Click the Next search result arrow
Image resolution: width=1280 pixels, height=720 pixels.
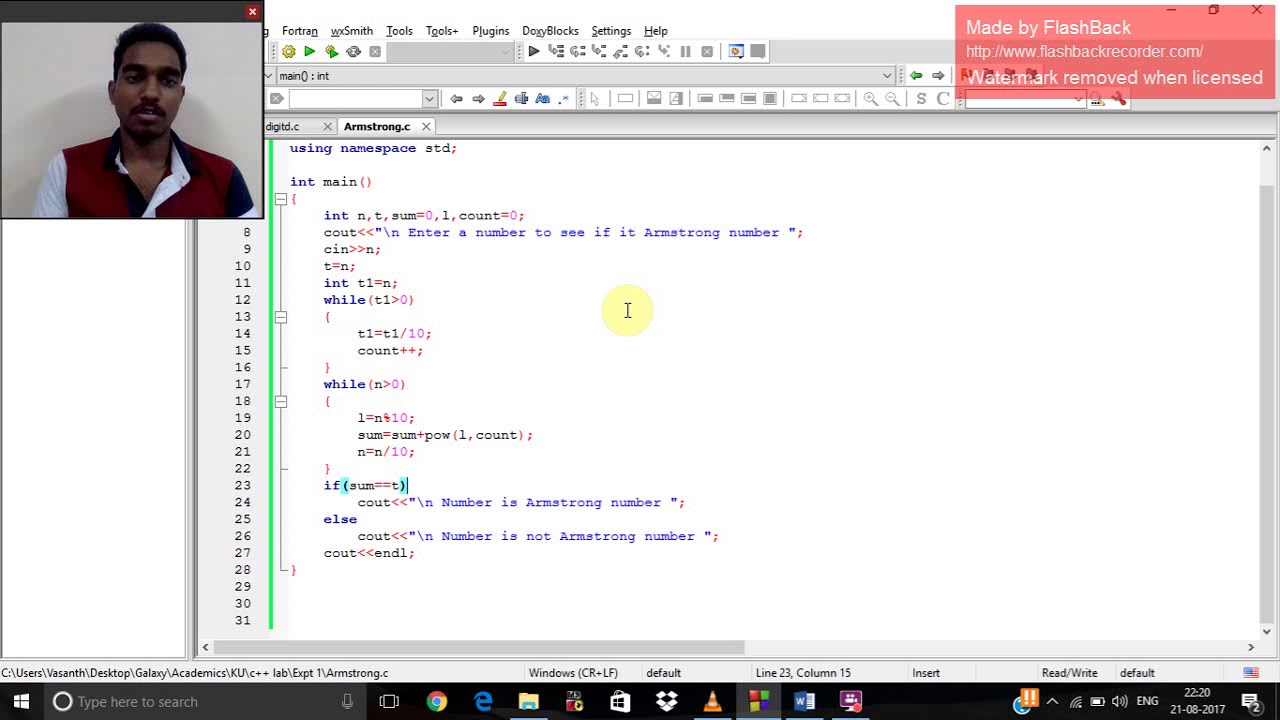click(478, 98)
